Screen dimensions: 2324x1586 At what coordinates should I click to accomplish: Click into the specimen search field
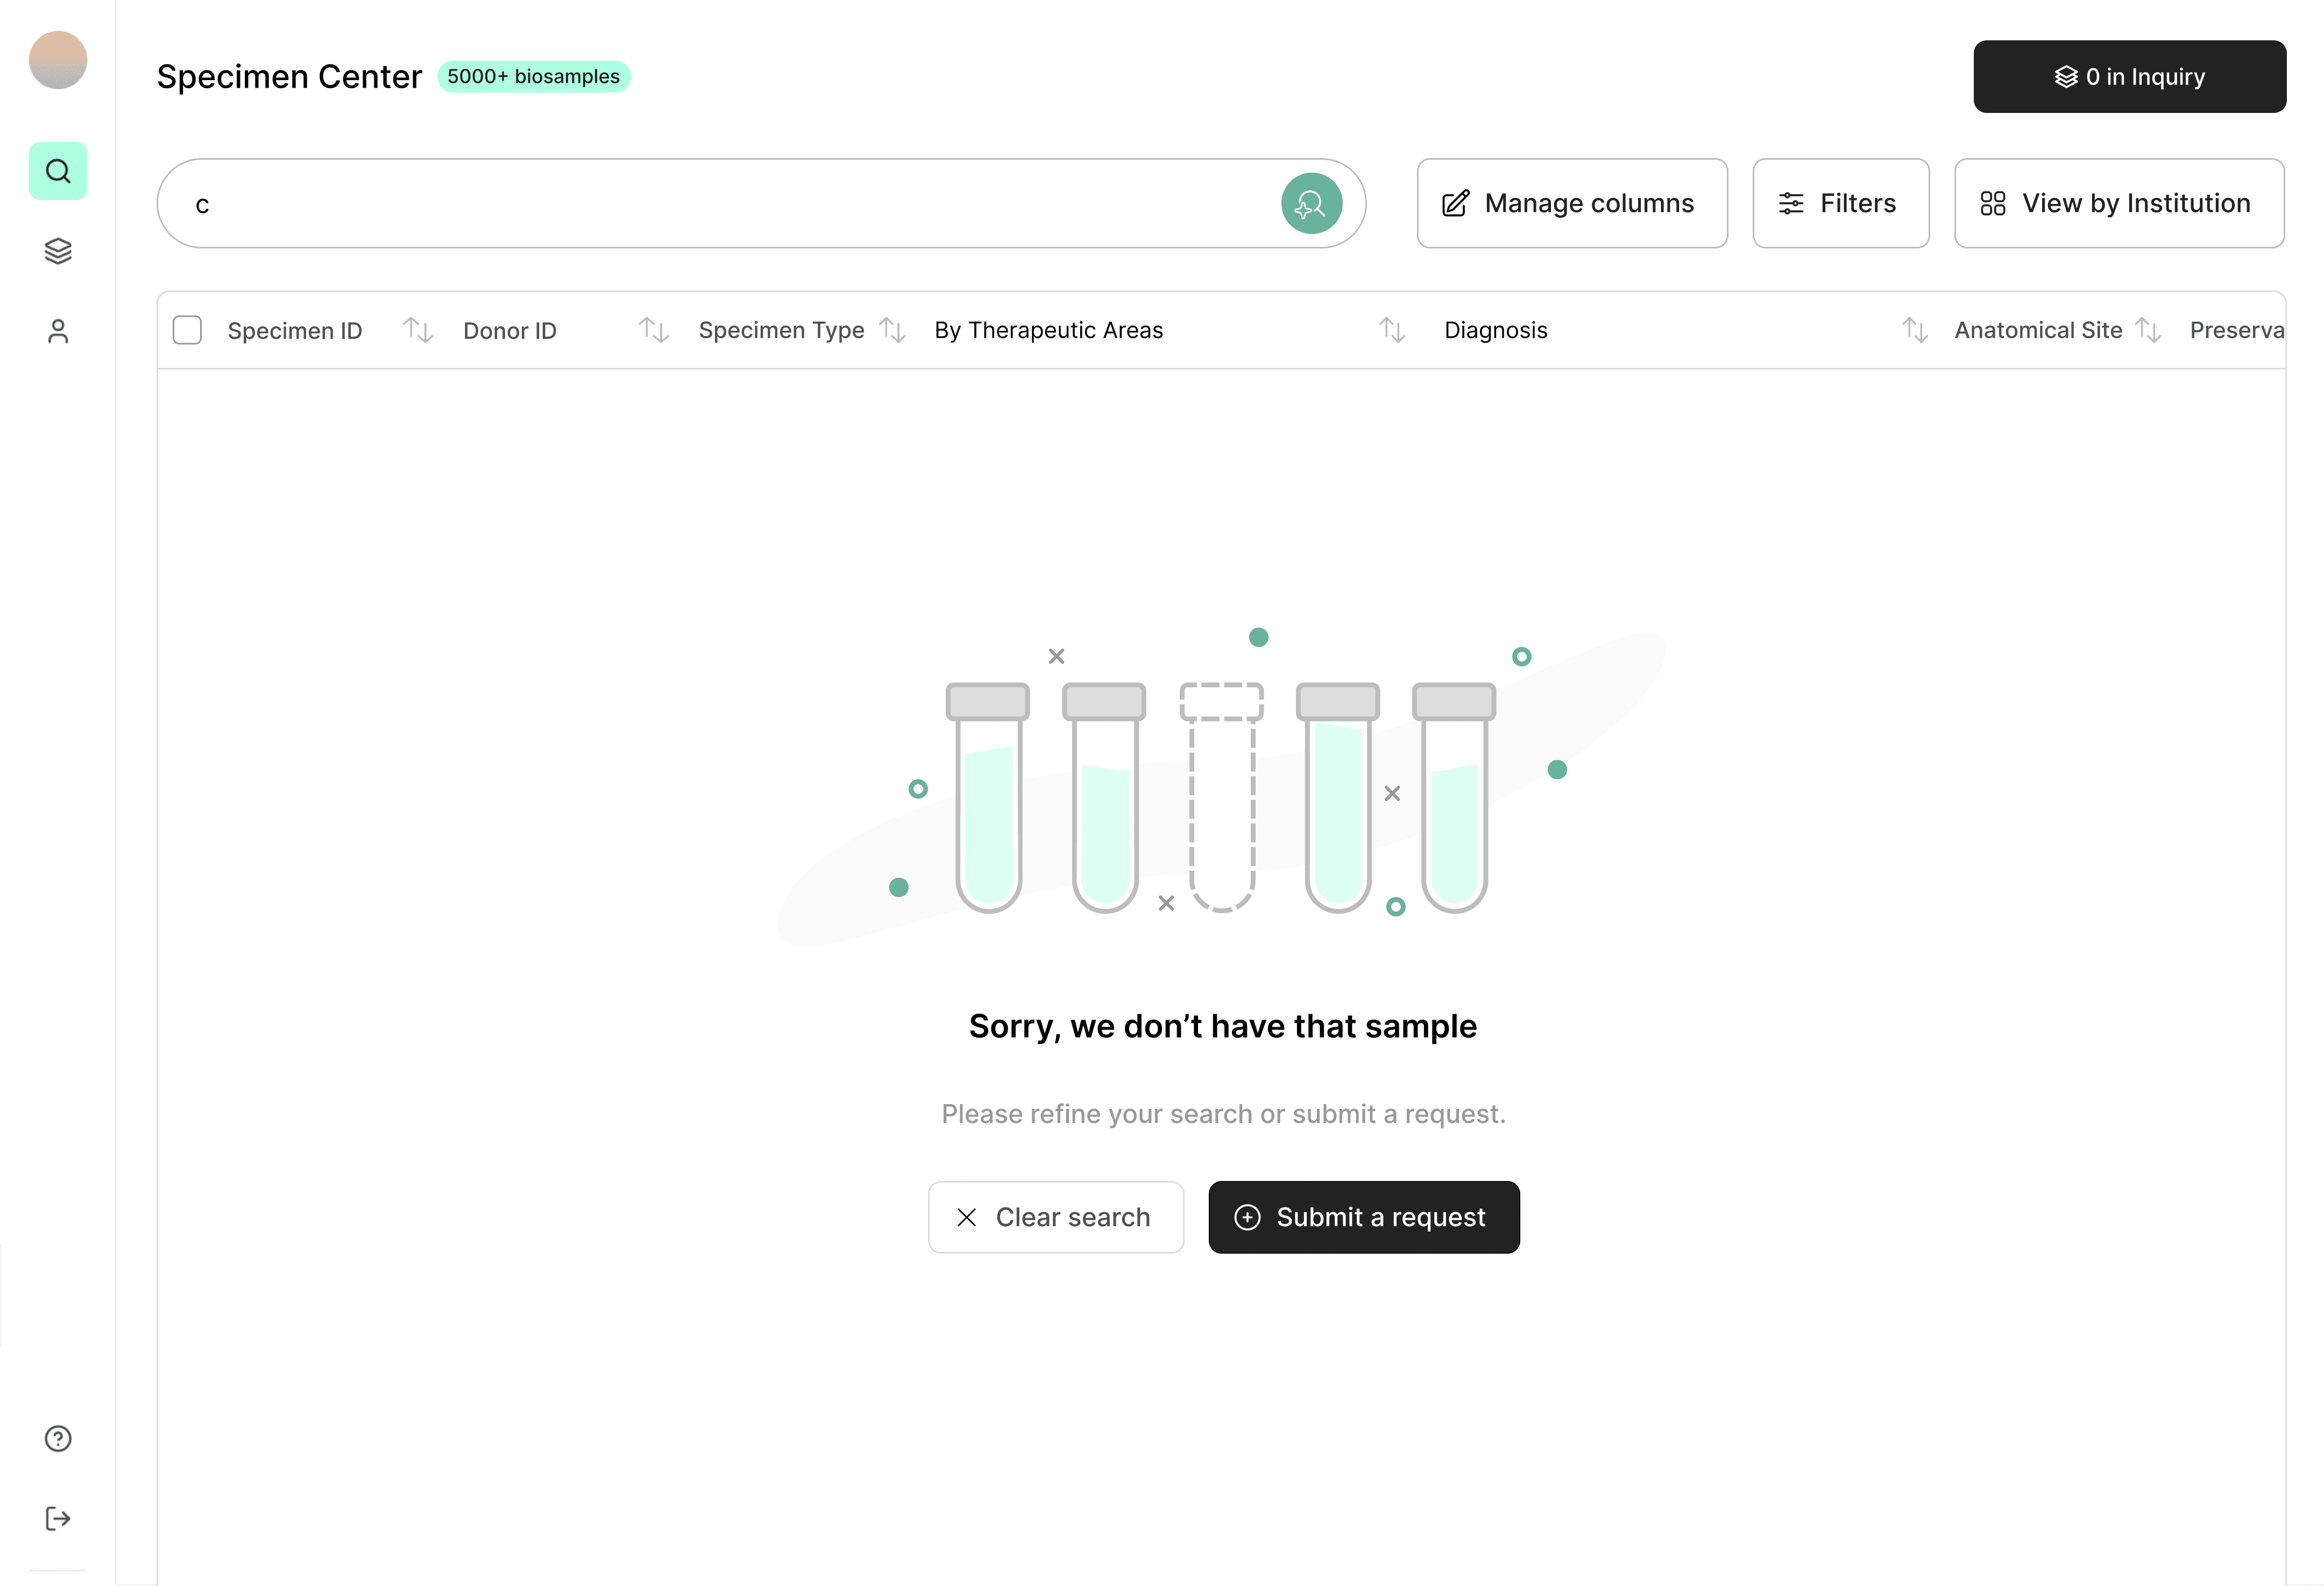(x=720, y=204)
